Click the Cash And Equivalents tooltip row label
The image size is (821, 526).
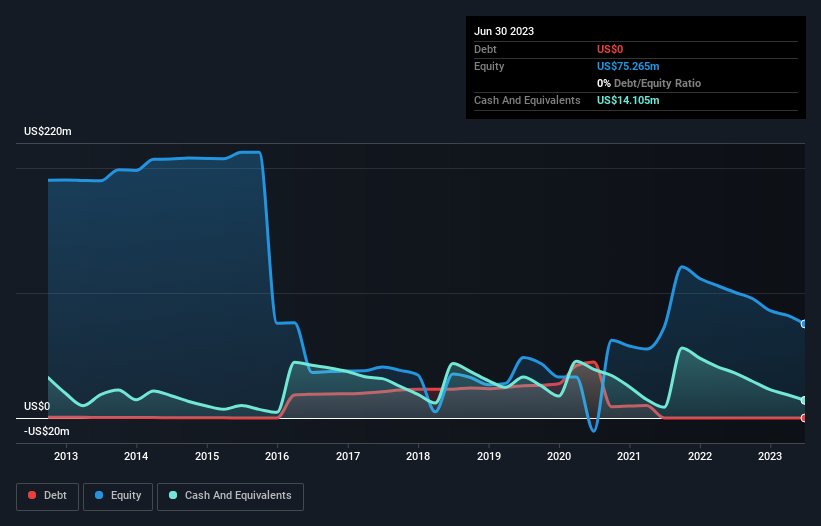coord(527,100)
